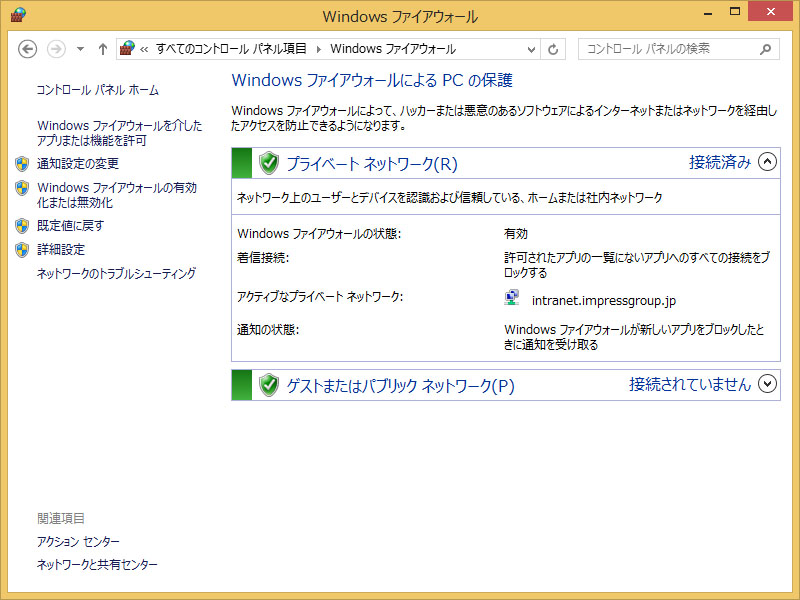Open アクション センター link
Viewport: 800px width, 600px height.
pyautogui.click(x=78, y=541)
